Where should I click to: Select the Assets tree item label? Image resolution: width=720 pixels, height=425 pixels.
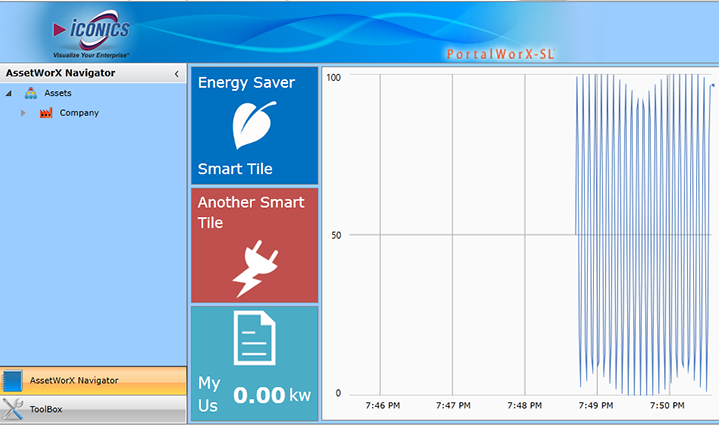pos(58,93)
